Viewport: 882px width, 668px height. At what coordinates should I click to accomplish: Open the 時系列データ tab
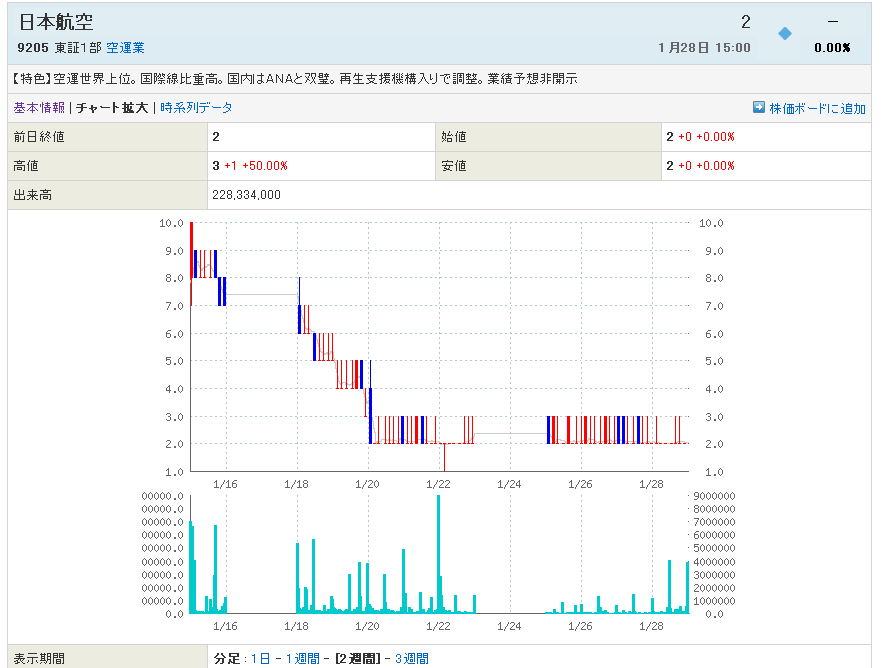click(196, 108)
